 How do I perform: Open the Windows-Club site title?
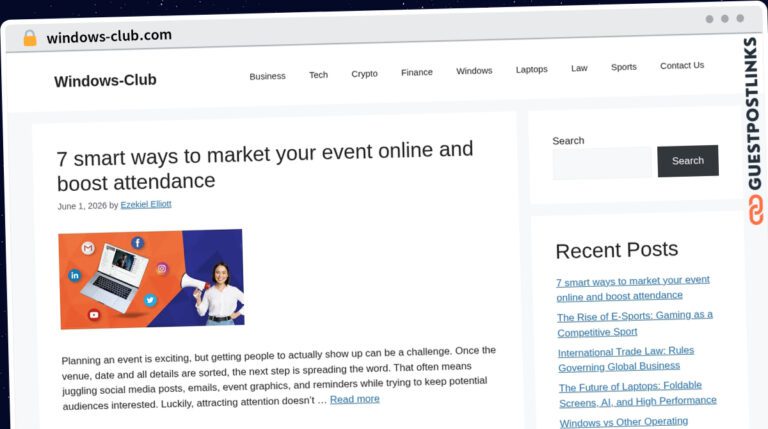tap(105, 80)
